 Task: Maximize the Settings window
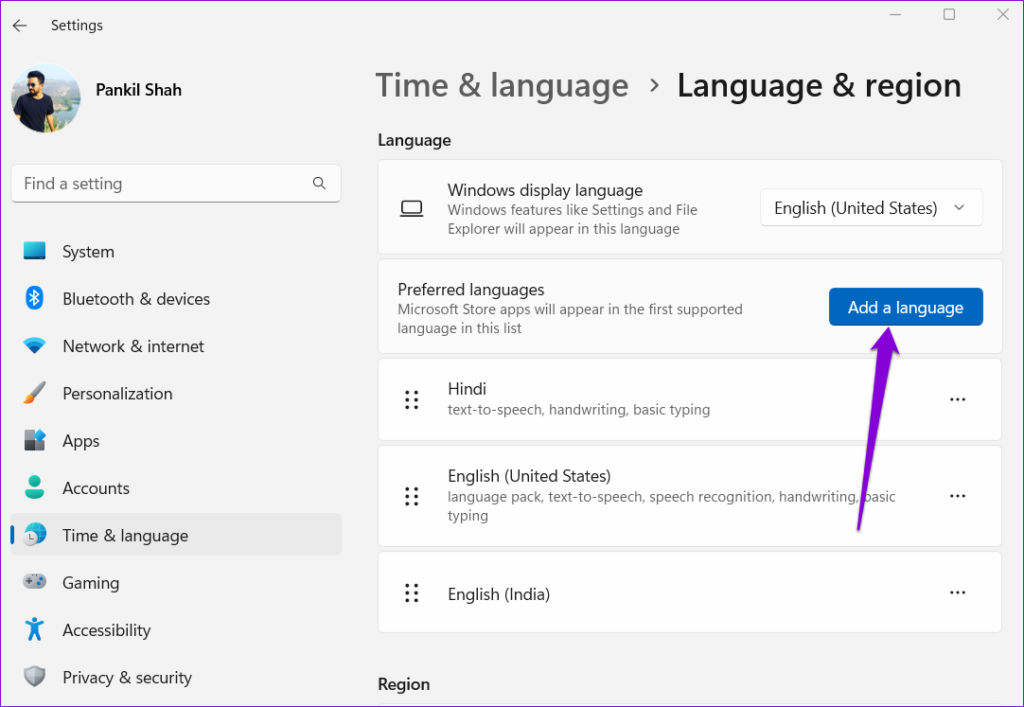(949, 14)
